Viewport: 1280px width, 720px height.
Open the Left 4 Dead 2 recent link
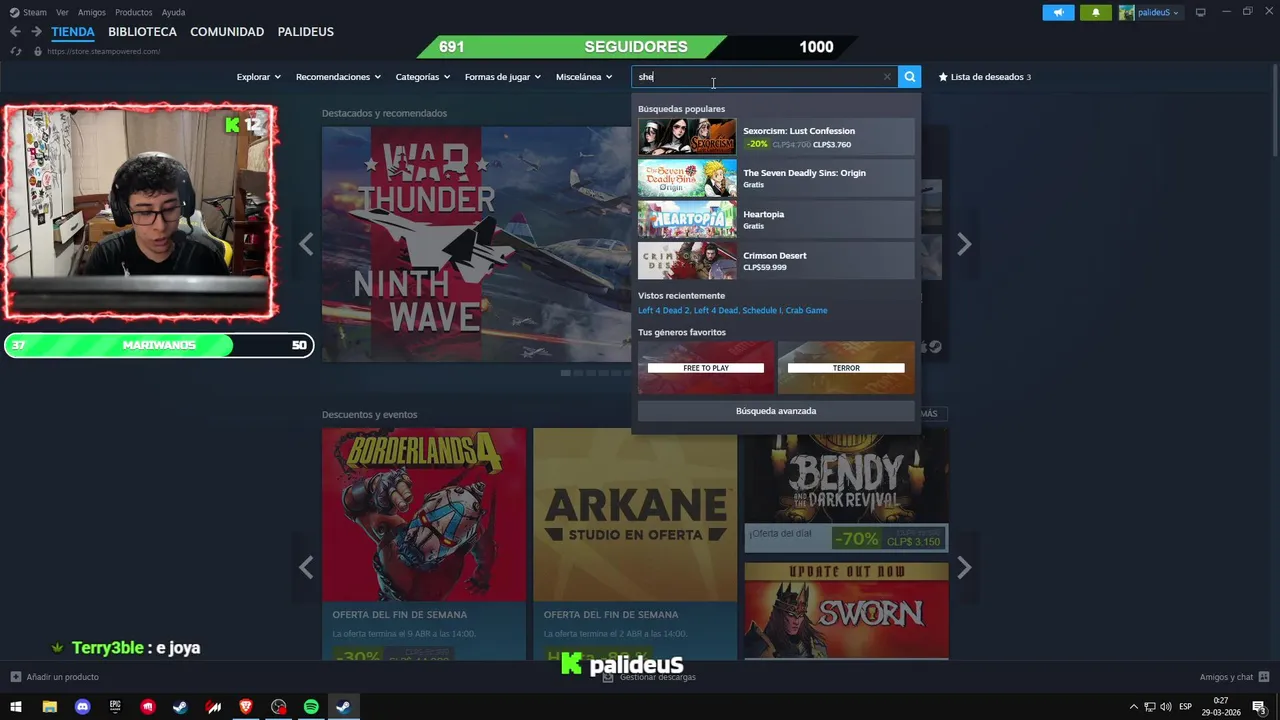[x=663, y=310]
